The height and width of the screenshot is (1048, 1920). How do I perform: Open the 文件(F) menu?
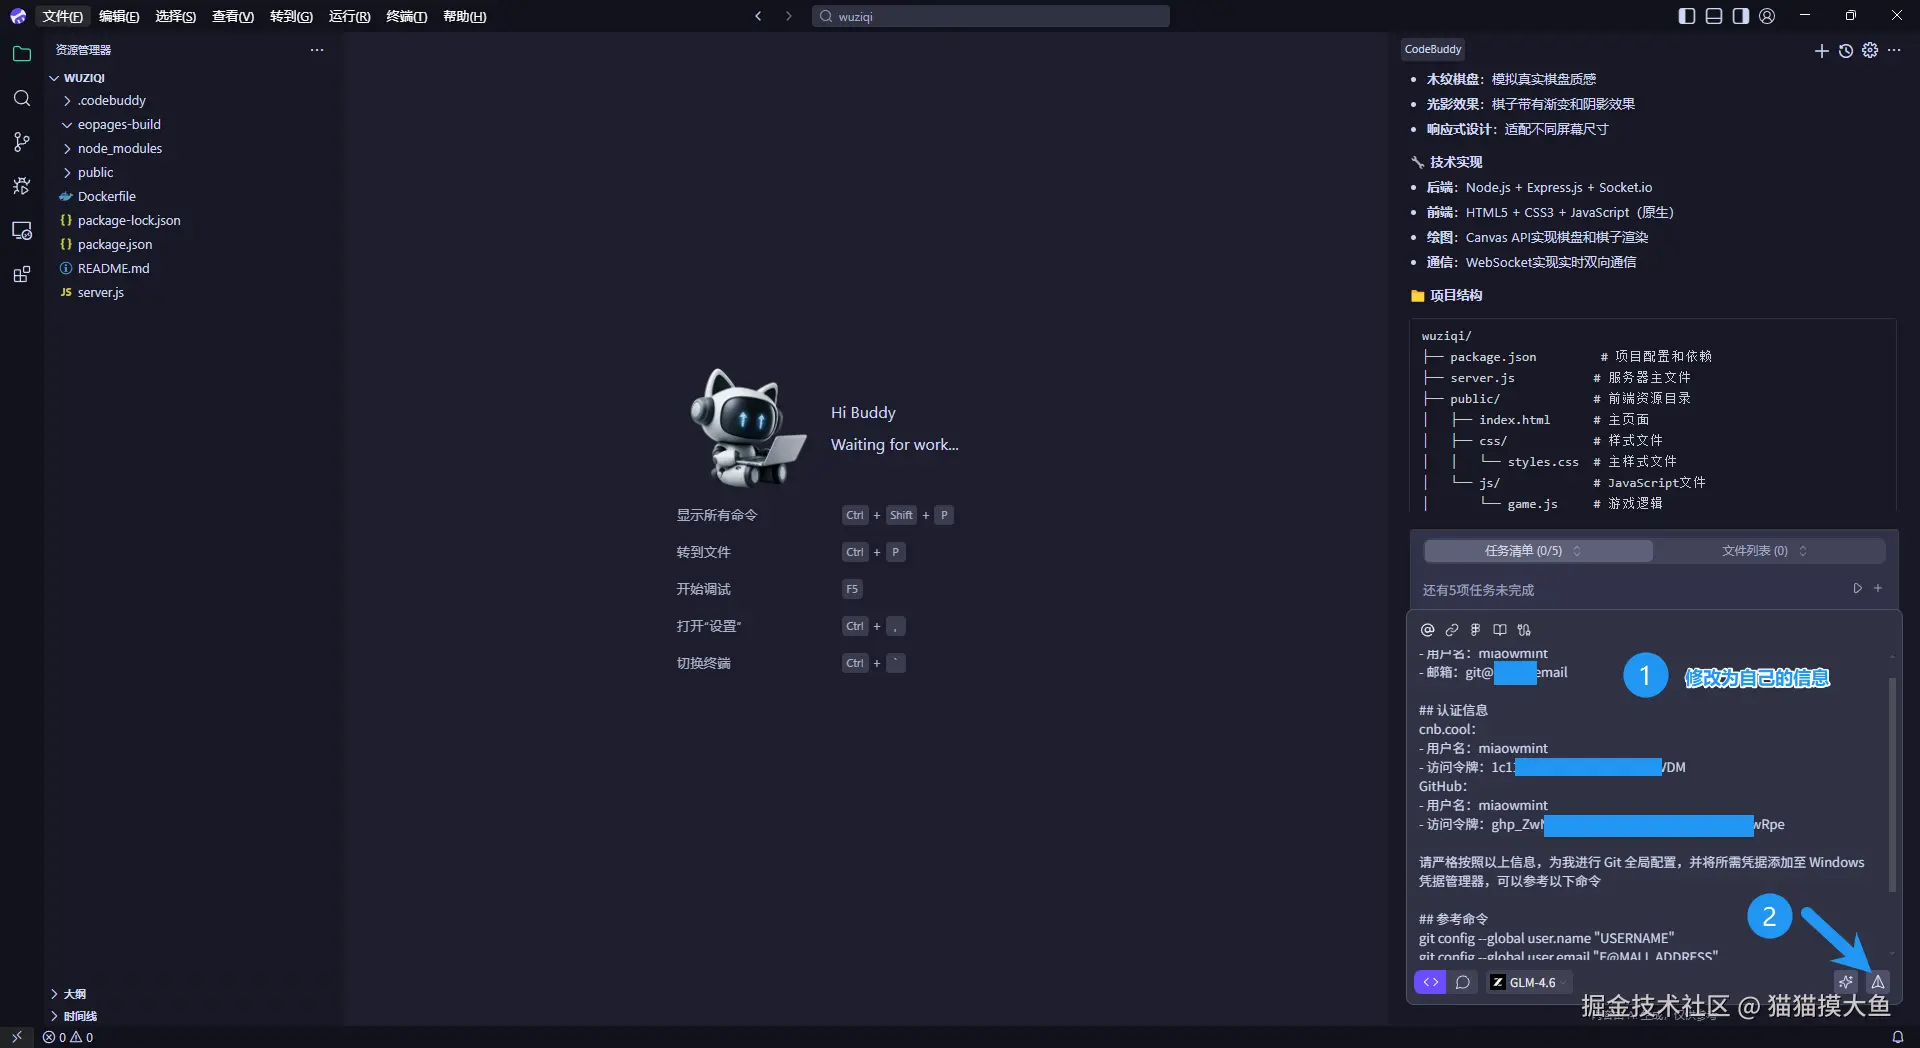(62, 16)
